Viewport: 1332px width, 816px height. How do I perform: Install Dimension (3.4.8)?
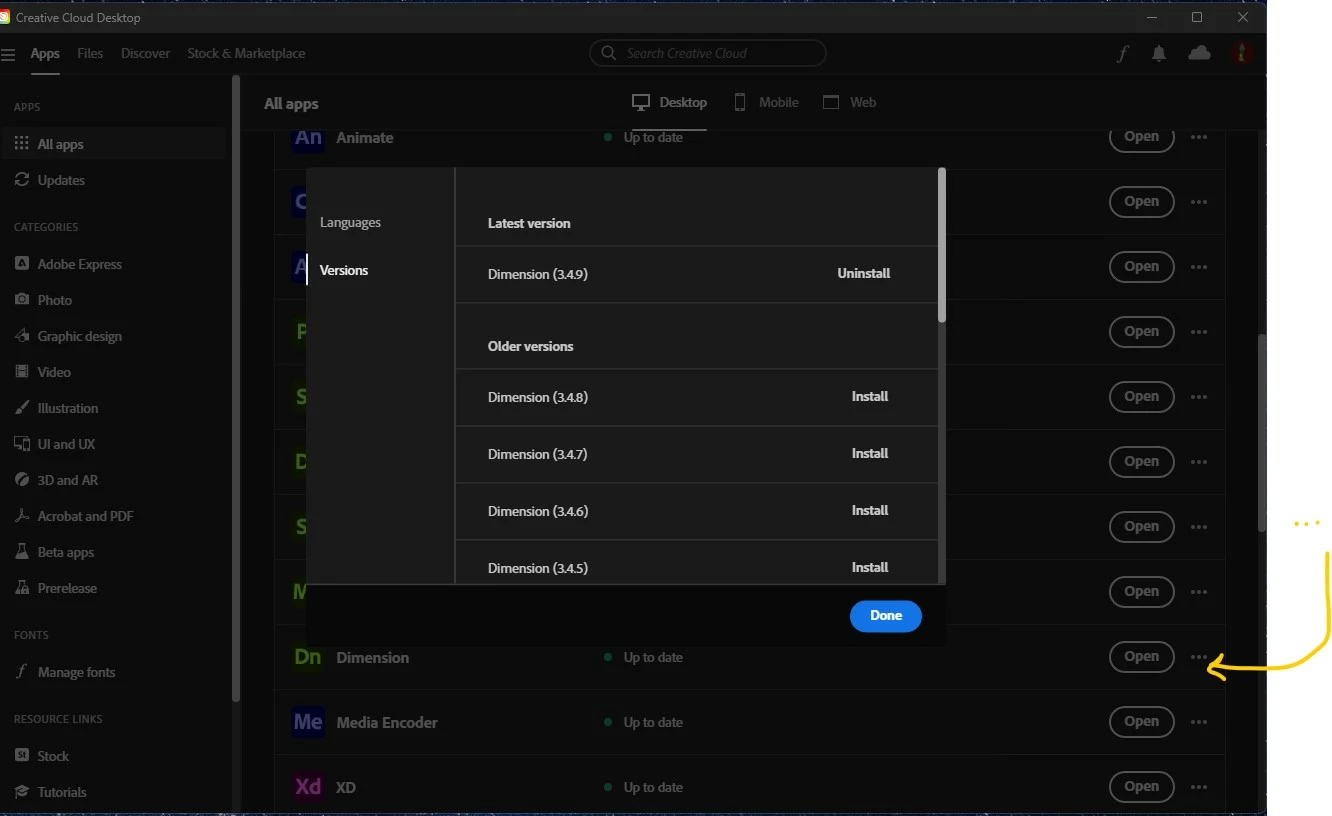click(870, 396)
